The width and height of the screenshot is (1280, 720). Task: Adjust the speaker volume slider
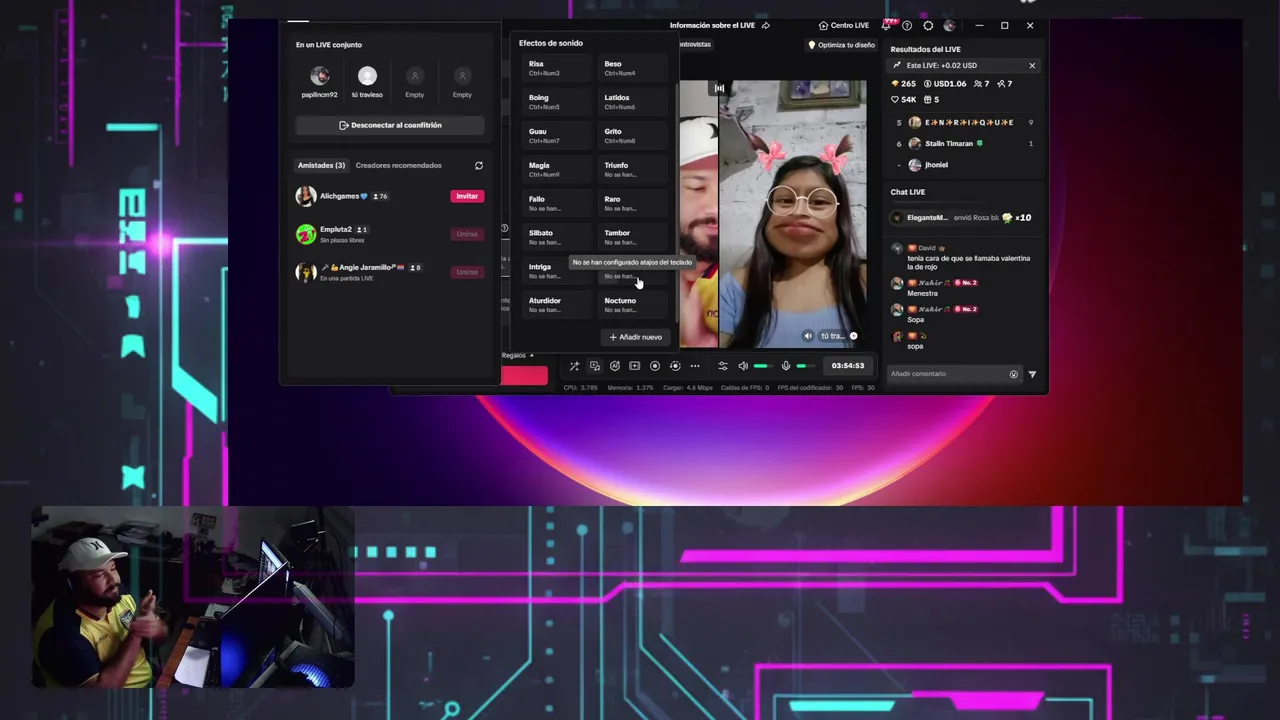click(763, 366)
